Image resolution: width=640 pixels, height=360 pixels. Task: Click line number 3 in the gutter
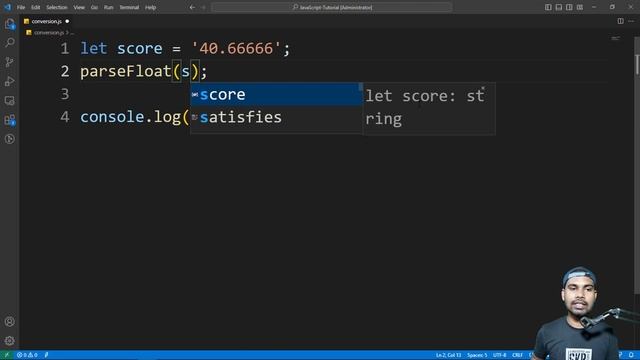coord(65,94)
